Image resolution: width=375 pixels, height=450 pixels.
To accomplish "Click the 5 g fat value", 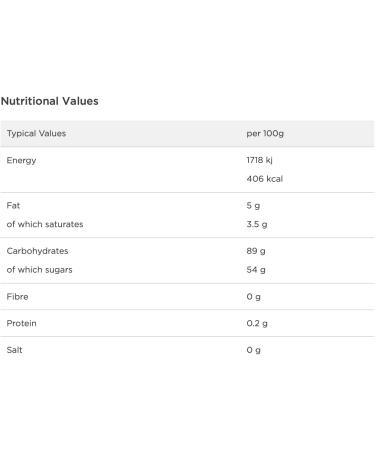I will [x=253, y=206].
